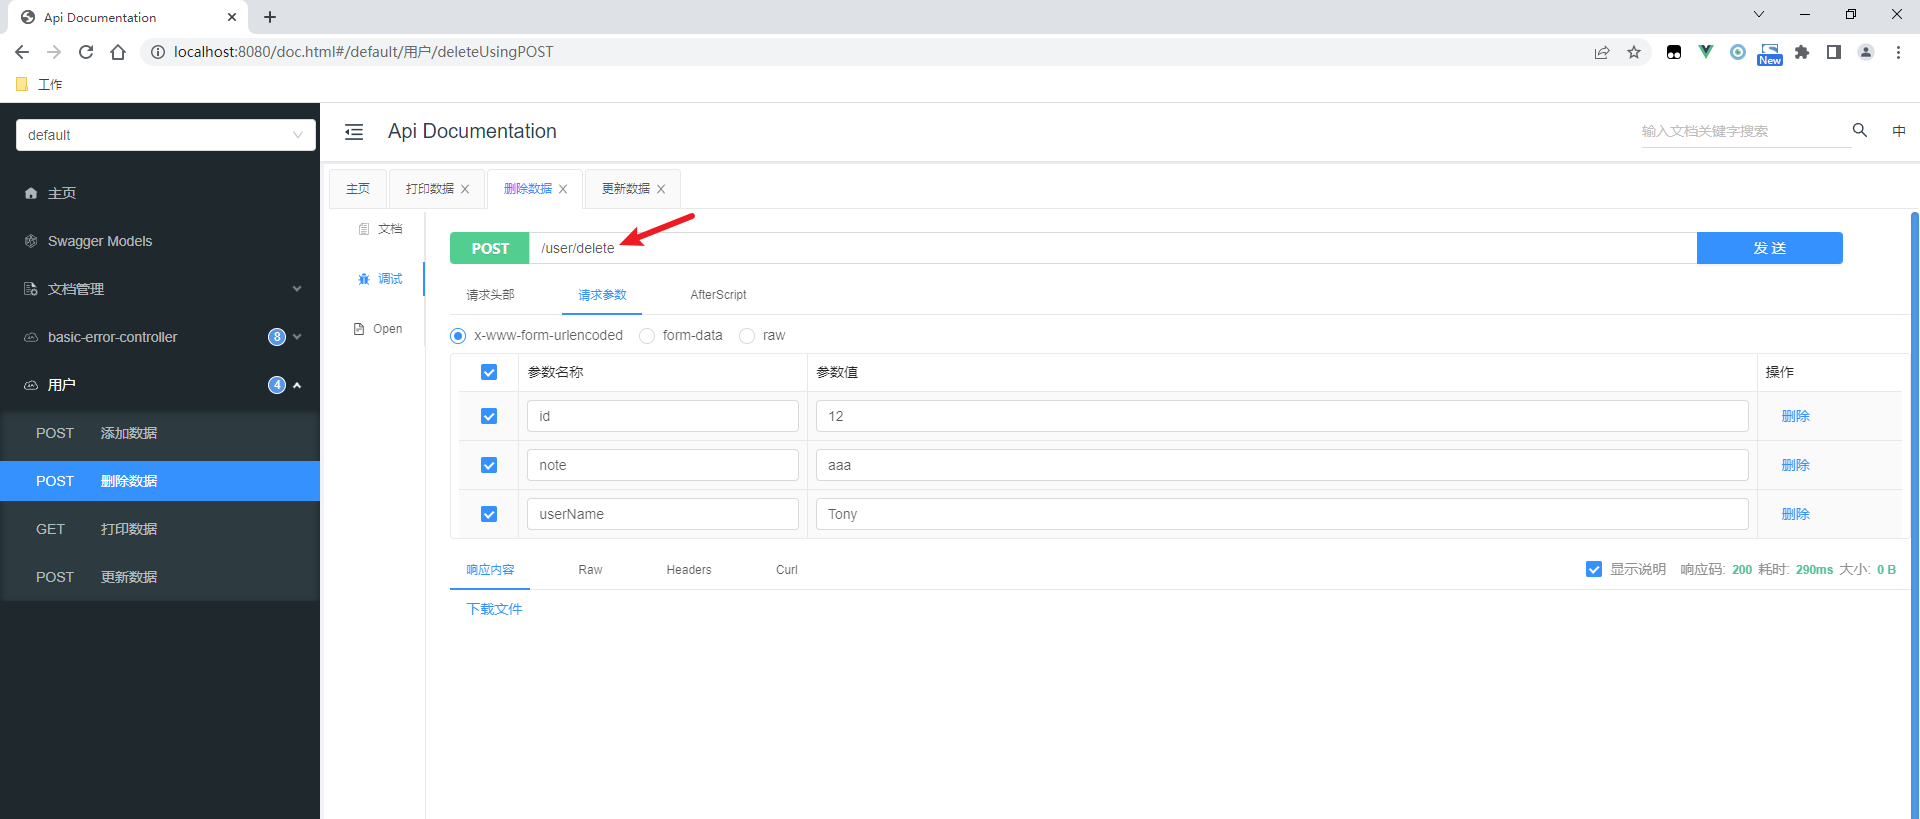This screenshot has width=1920, height=819.
Task: Toggle the 显示说明 checkbox
Action: click(x=1594, y=569)
